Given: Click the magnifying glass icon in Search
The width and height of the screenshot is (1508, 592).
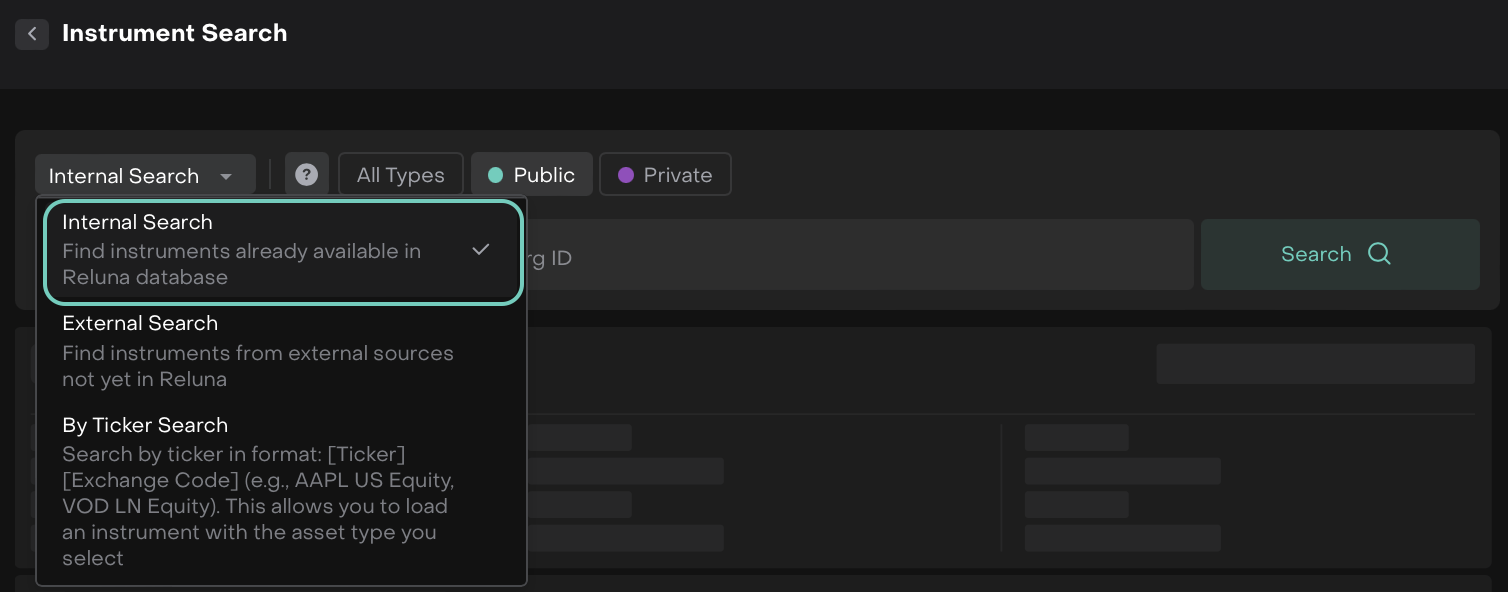Looking at the screenshot, I should coord(1379,254).
